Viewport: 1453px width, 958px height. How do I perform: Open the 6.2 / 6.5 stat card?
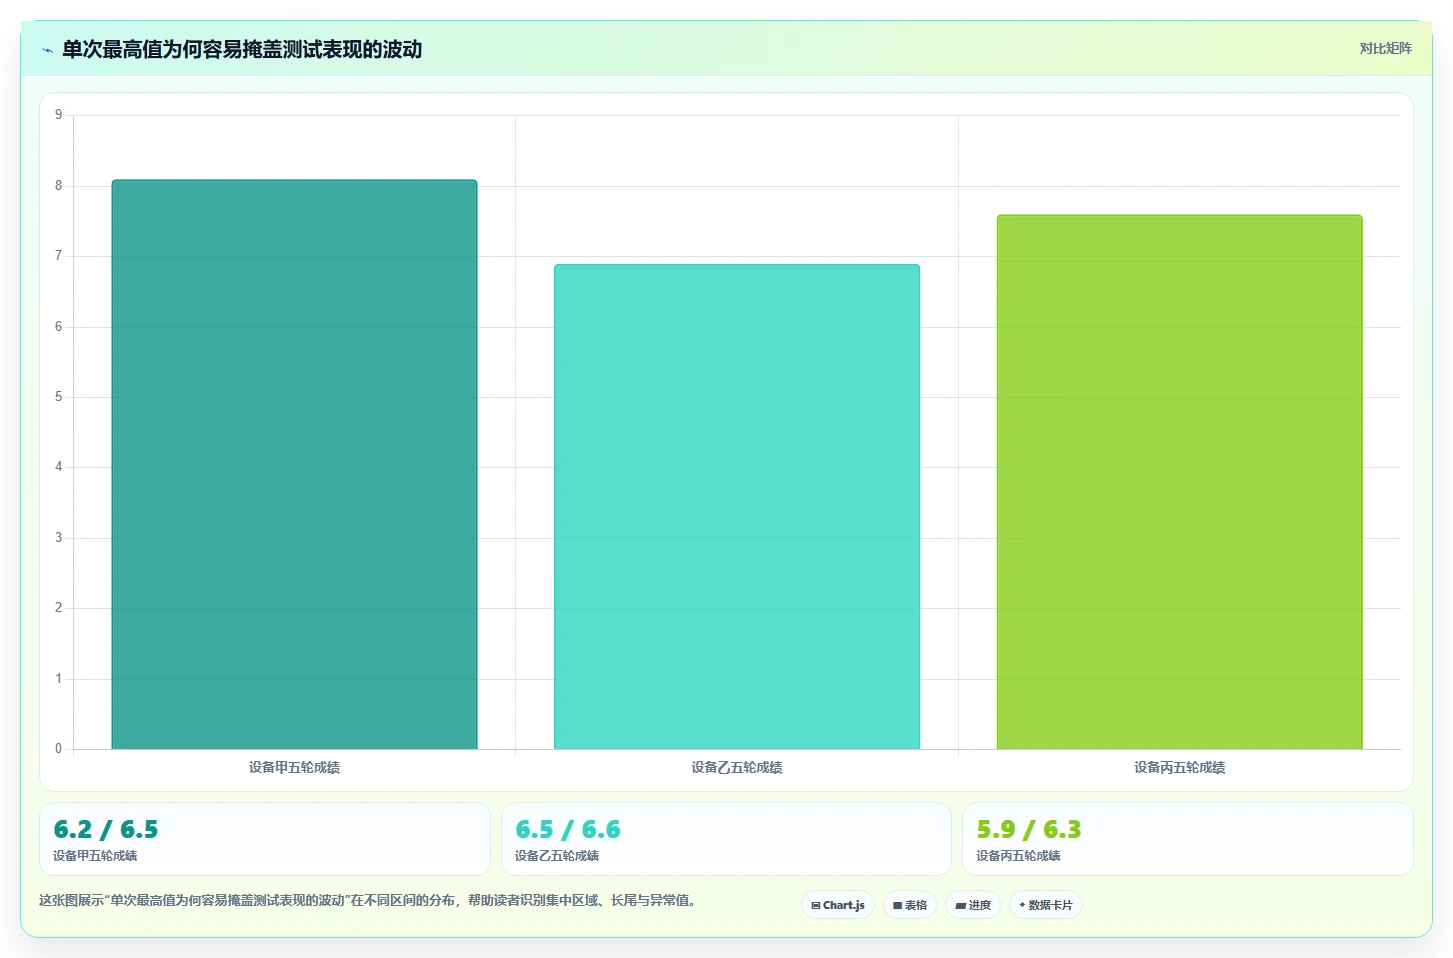pos(265,839)
